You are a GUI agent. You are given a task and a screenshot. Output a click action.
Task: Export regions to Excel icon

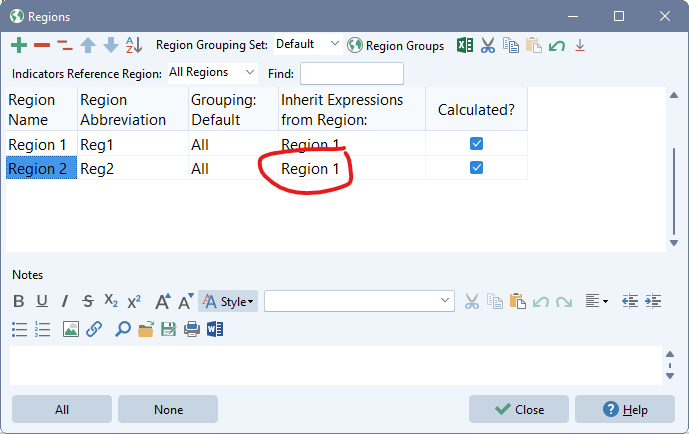(465, 46)
